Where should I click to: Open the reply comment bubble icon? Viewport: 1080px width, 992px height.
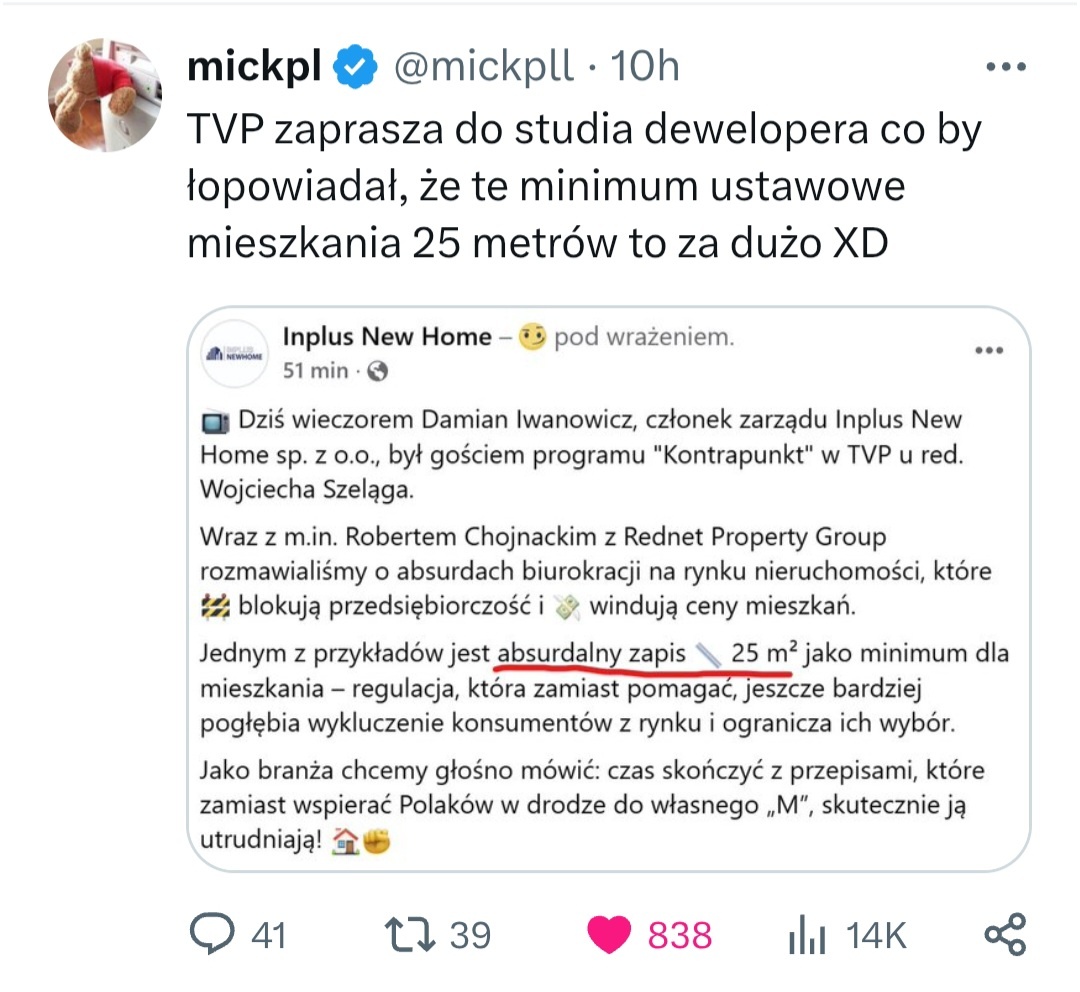pos(211,935)
